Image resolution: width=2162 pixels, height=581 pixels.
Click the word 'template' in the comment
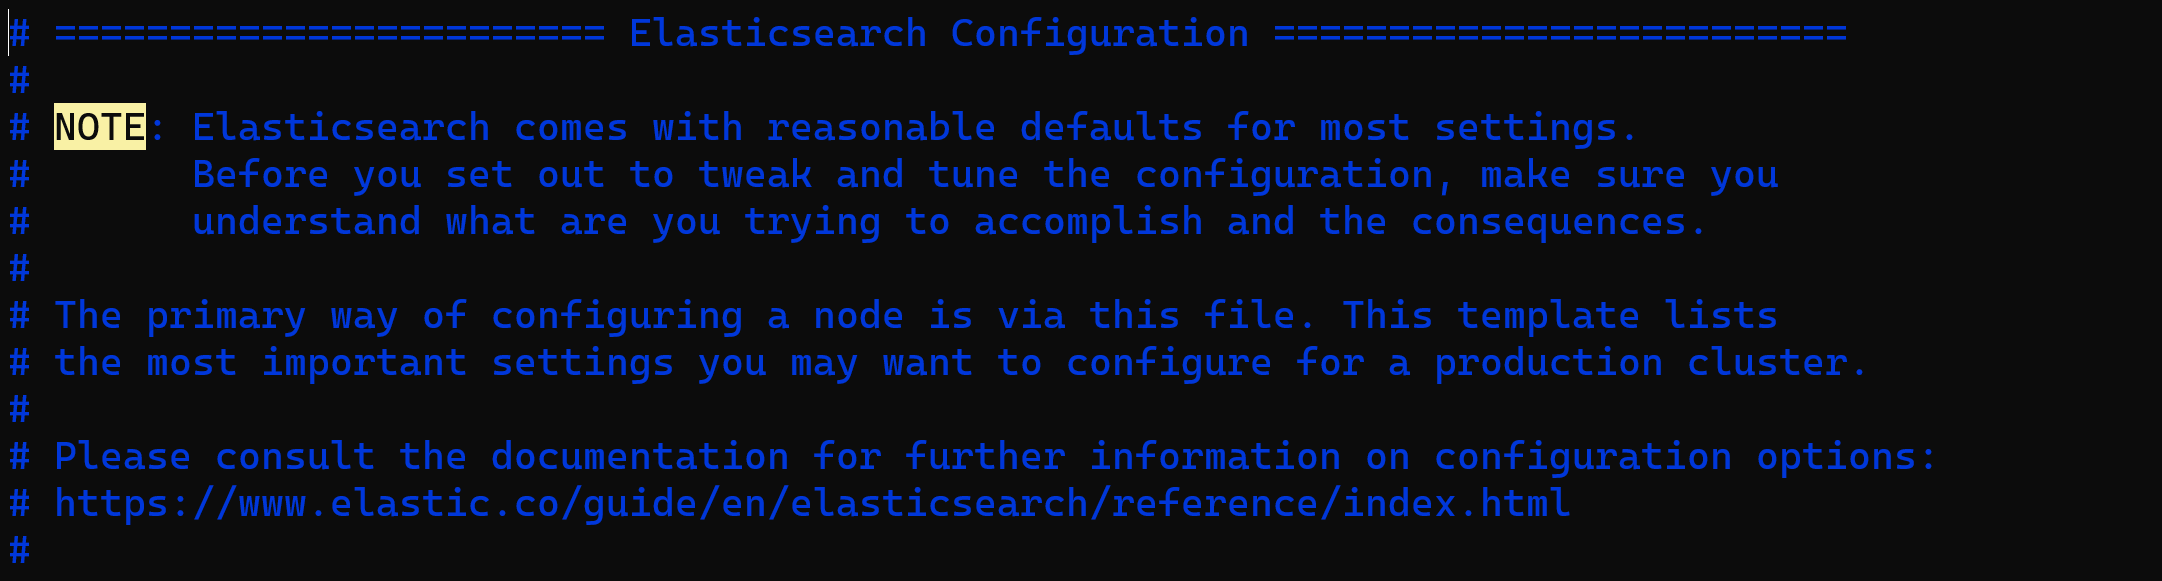1548,315
